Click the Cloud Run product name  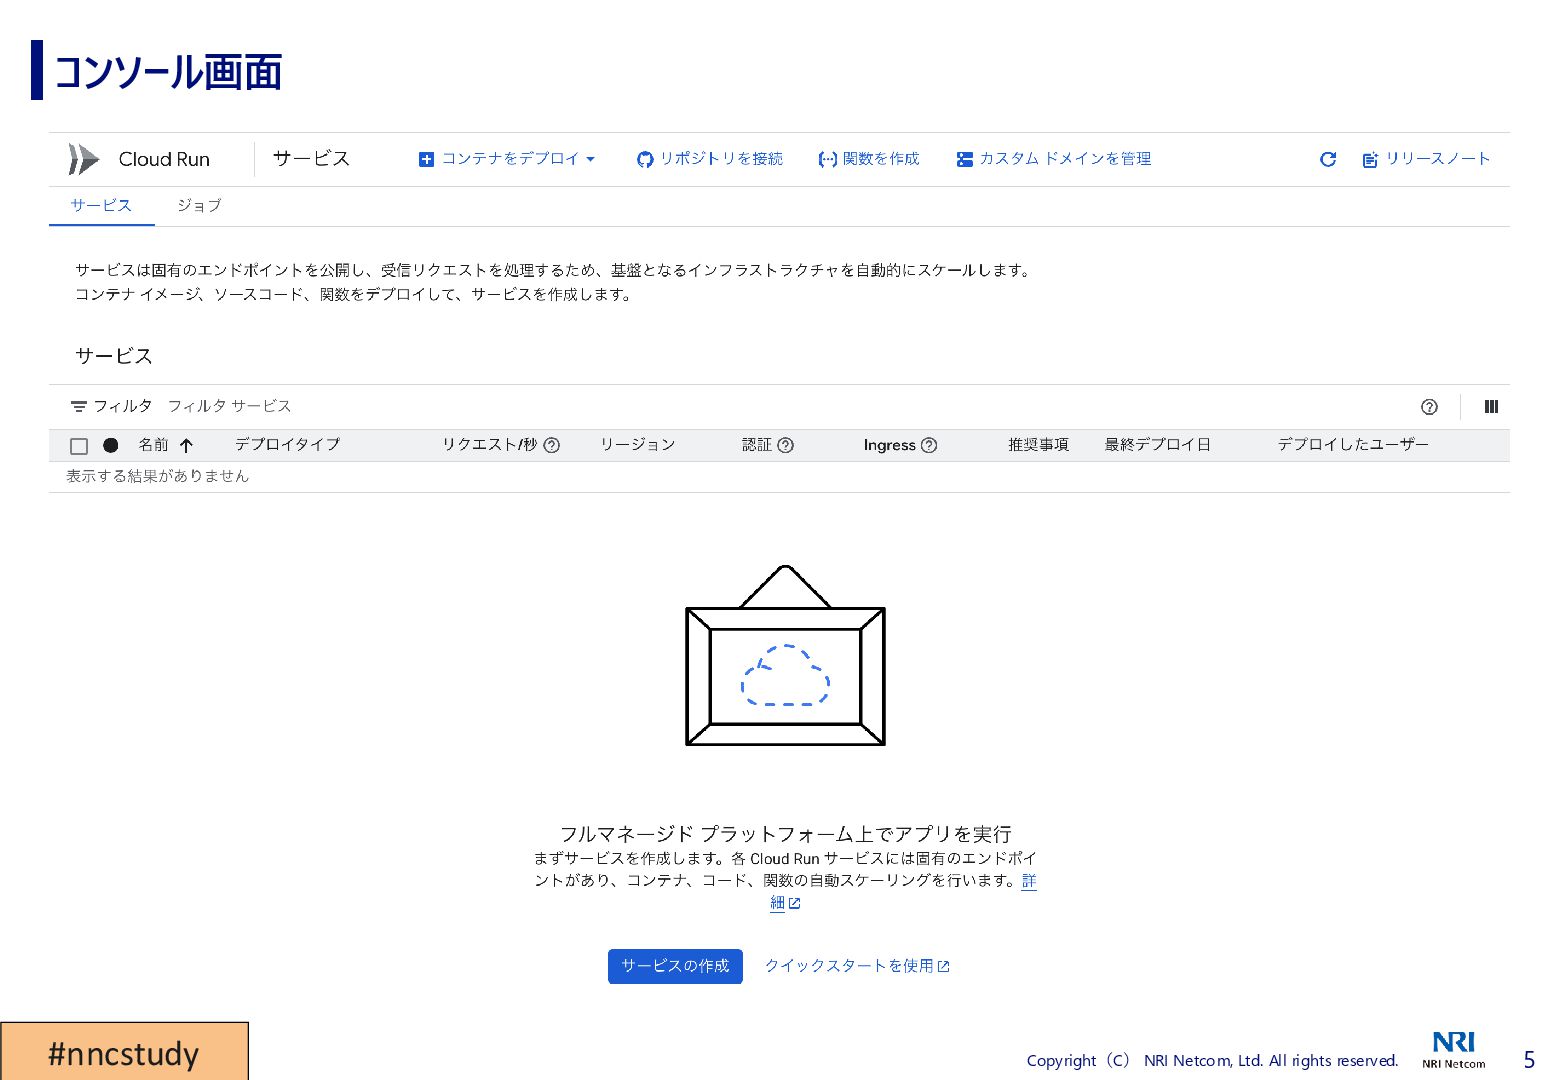164,159
